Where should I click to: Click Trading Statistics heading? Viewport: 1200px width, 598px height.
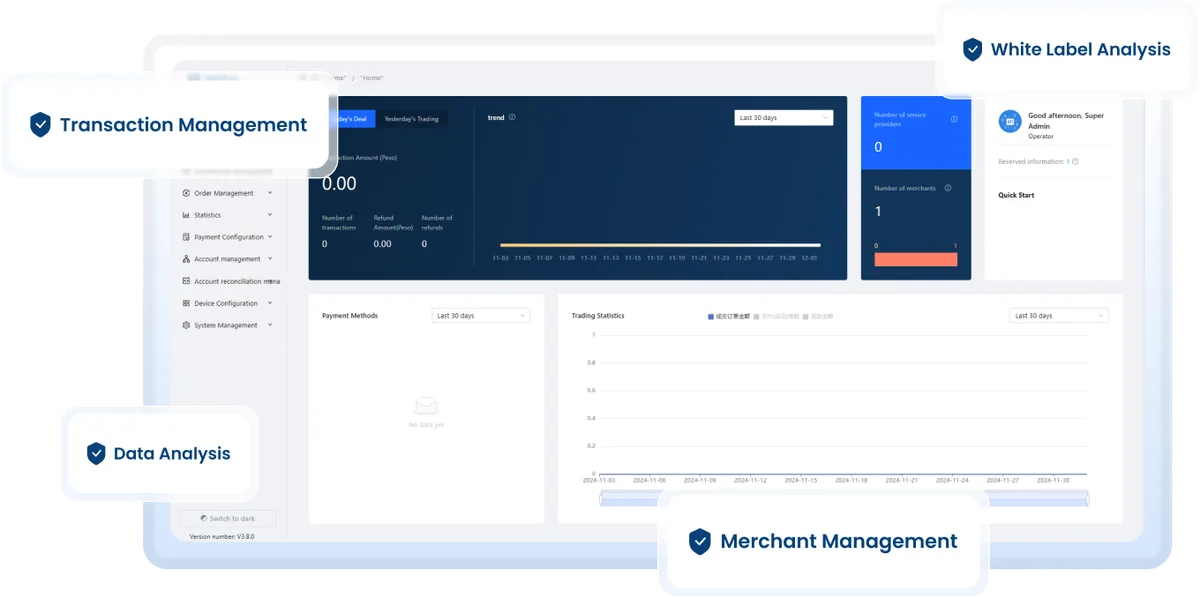[598, 316]
